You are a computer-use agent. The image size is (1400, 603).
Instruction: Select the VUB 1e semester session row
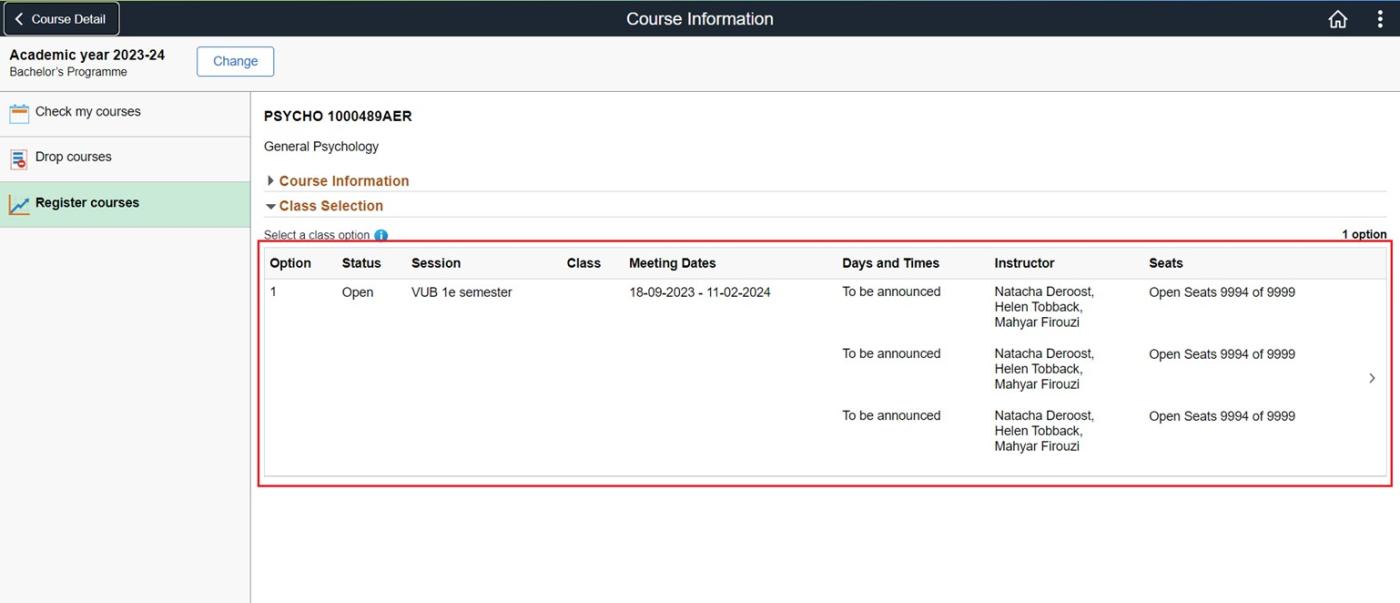(461, 293)
